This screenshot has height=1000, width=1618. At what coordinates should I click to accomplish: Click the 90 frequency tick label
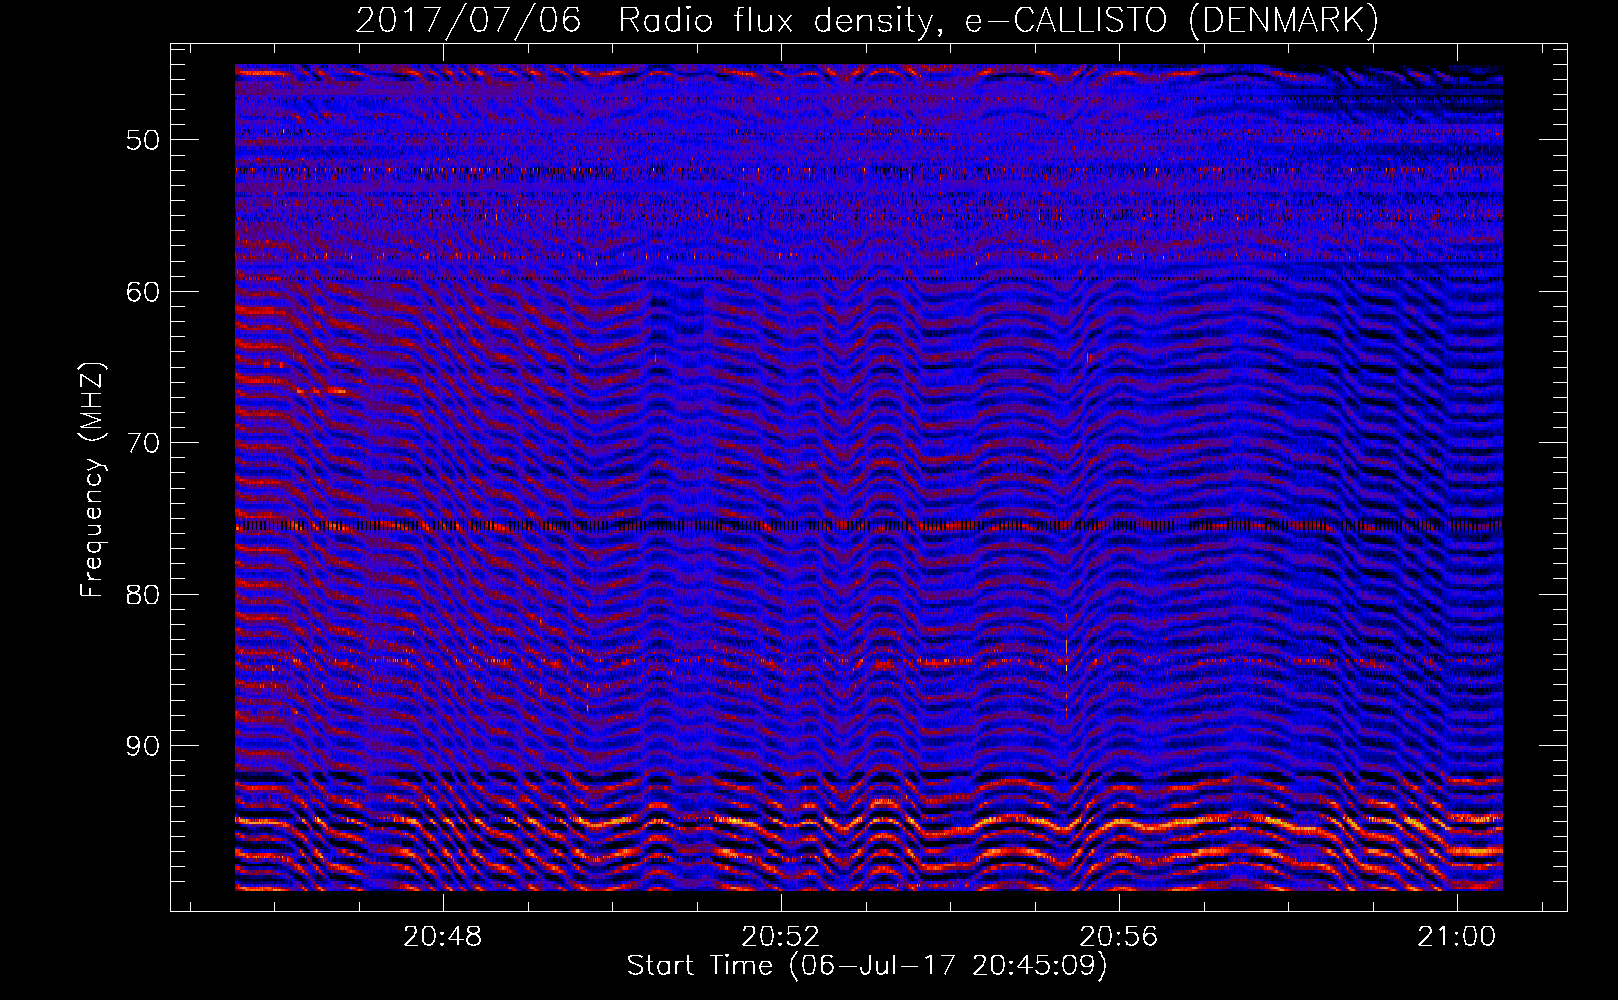point(143,747)
